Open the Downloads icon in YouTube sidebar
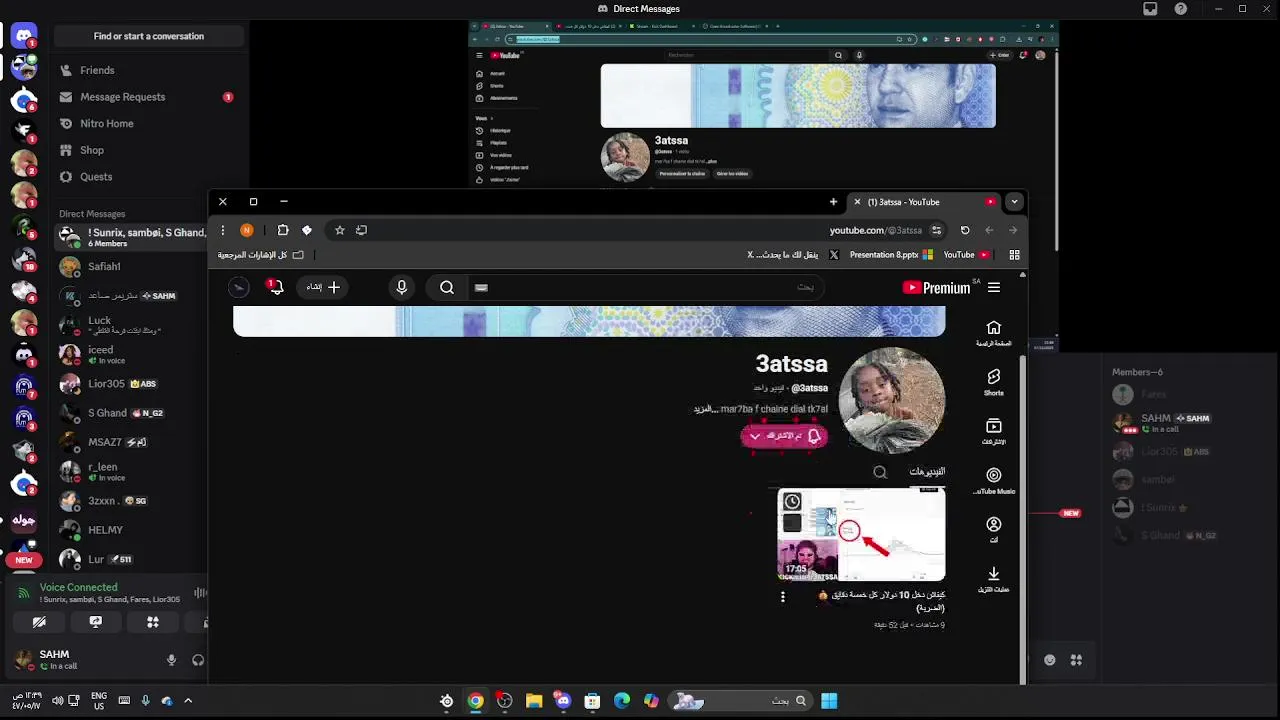This screenshot has height=720, width=1280. [993, 578]
